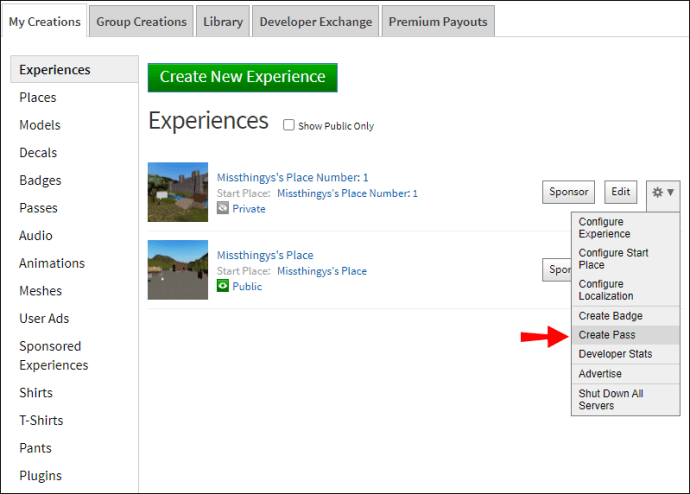Open the Developer Exchange tab
The height and width of the screenshot is (494, 690).
[x=316, y=22]
